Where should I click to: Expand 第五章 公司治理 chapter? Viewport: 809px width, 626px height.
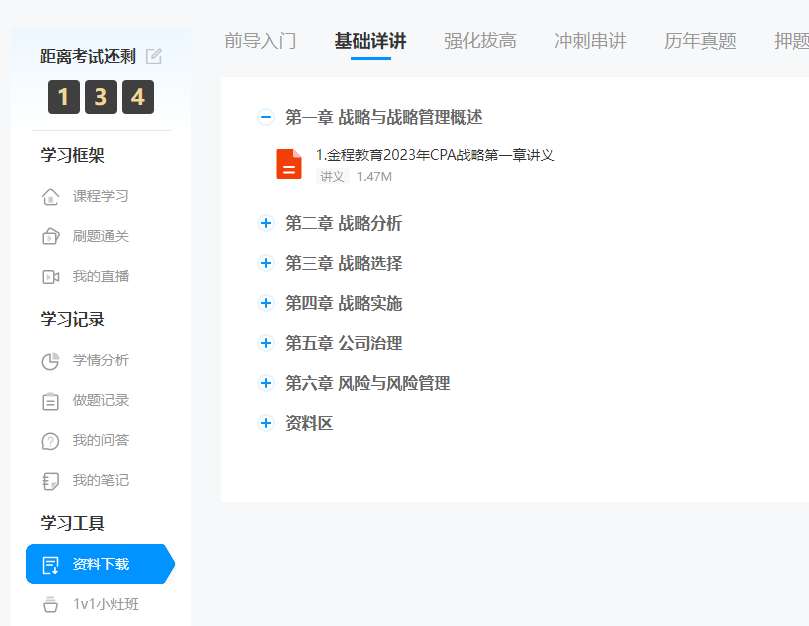pos(266,343)
